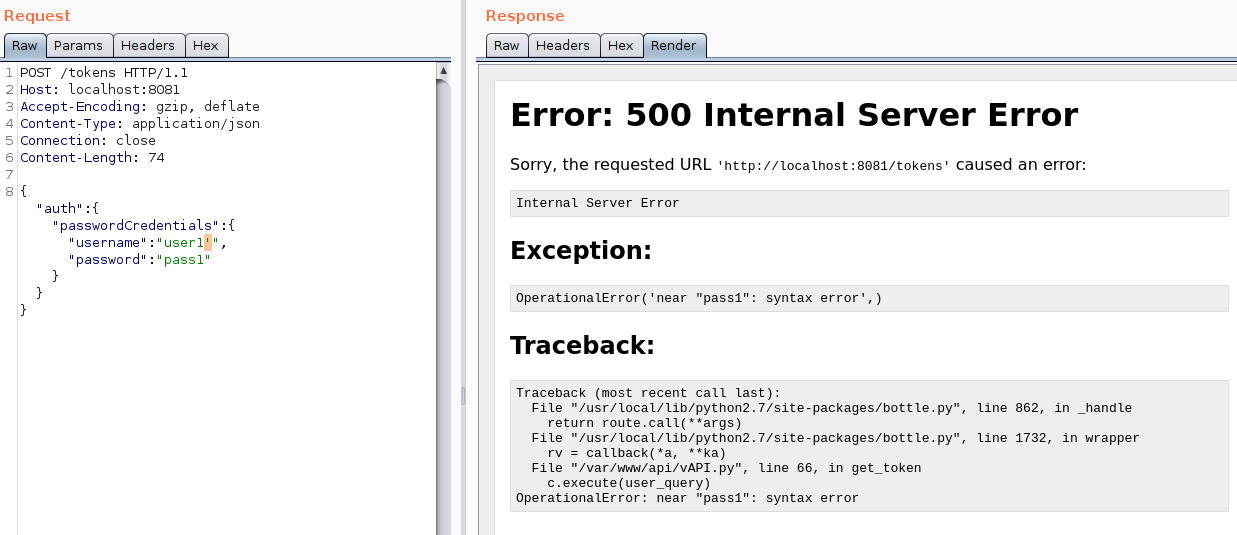Click the "username" JSON key
The image size is (1237, 535).
click(x=108, y=243)
